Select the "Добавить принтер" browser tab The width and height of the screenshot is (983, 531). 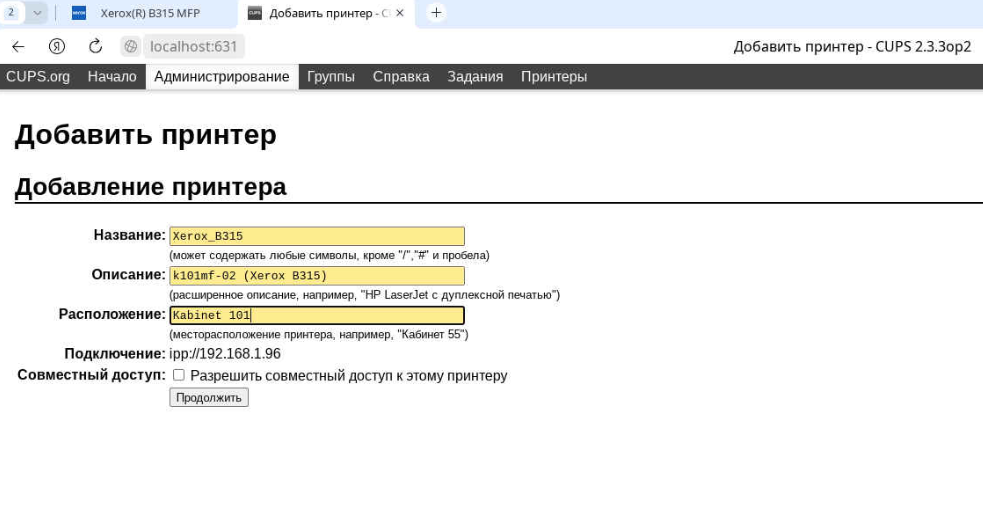tap(326, 13)
